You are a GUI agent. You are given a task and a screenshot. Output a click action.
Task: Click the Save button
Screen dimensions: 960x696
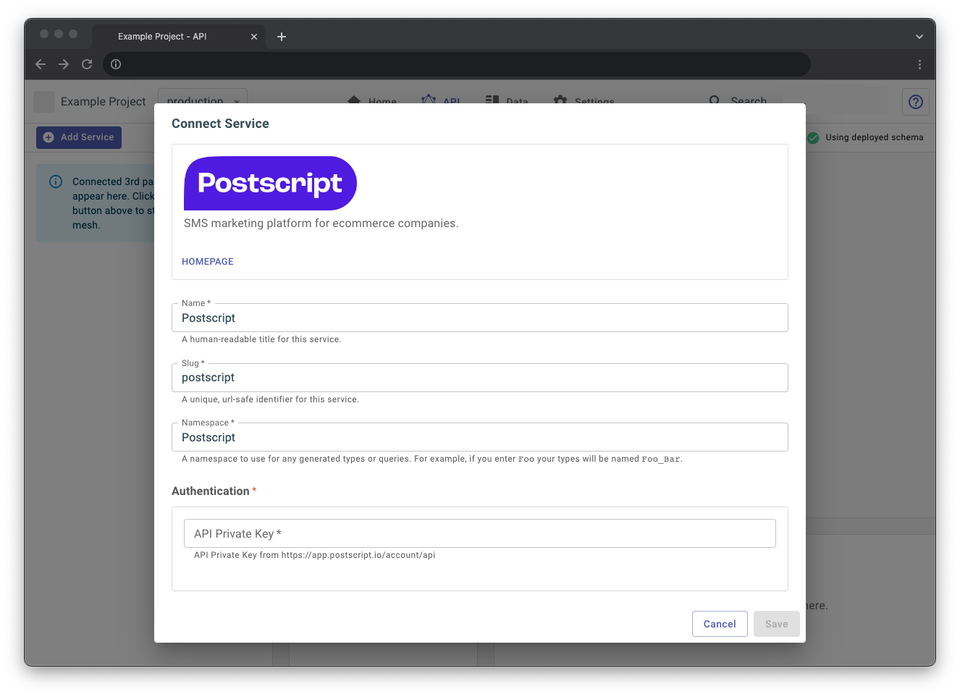coord(776,623)
